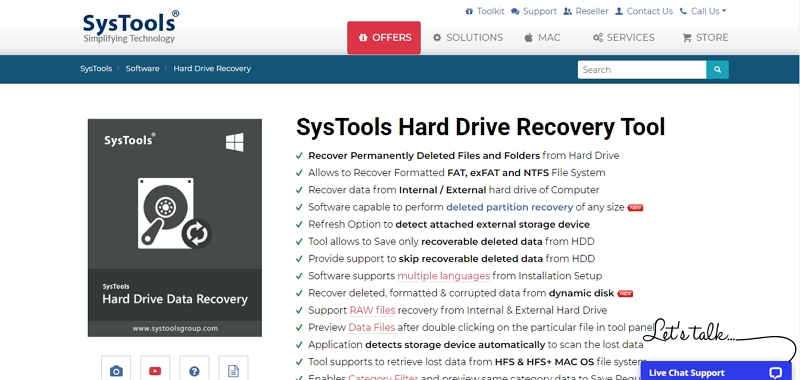The image size is (800, 380).
Task: Click the gear icon beside SOLUTIONS
Action: [437, 38]
